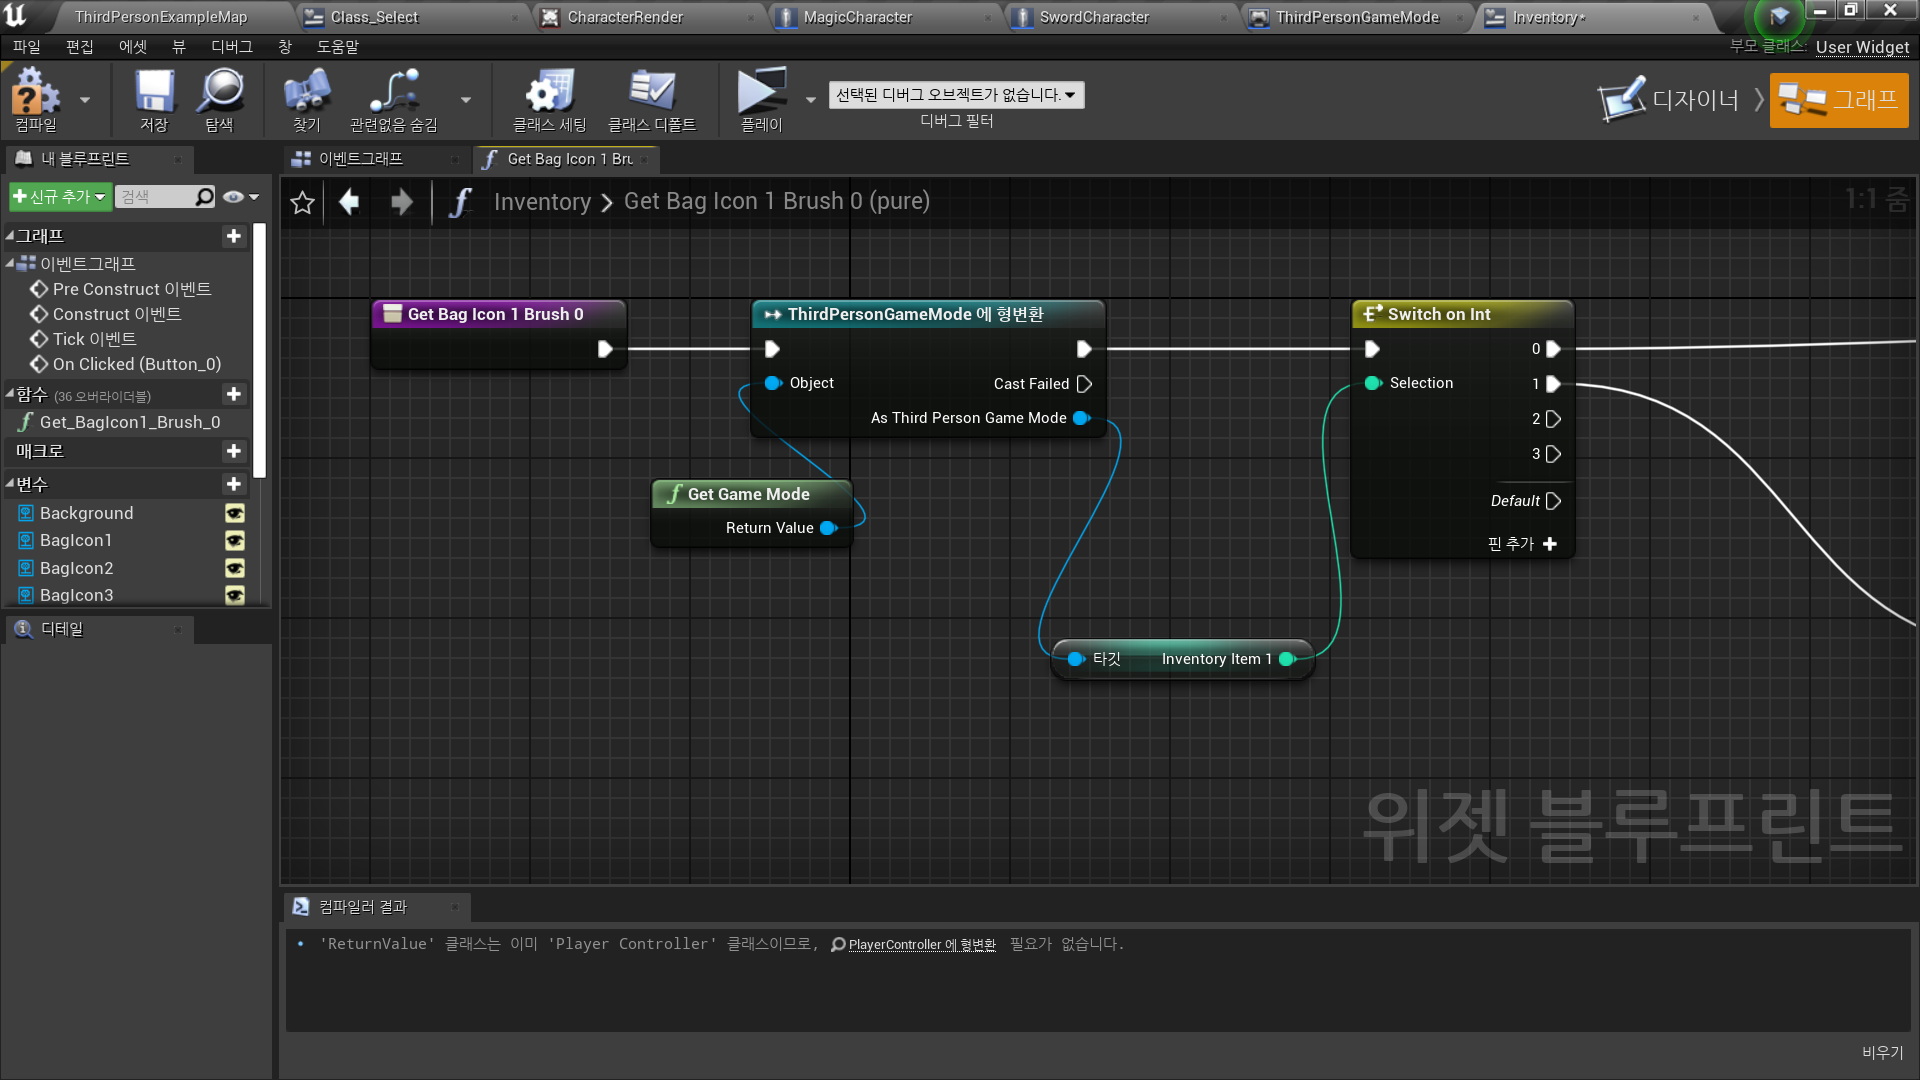Toggle visibility eye for Background variable
The width and height of the screenshot is (1920, 1080).
[235, 513]
